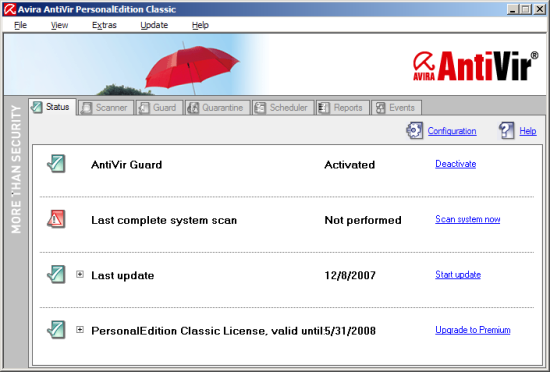Click the Last complete system scan label
This screenshot has width=550, height=372.
click(164, 220)
